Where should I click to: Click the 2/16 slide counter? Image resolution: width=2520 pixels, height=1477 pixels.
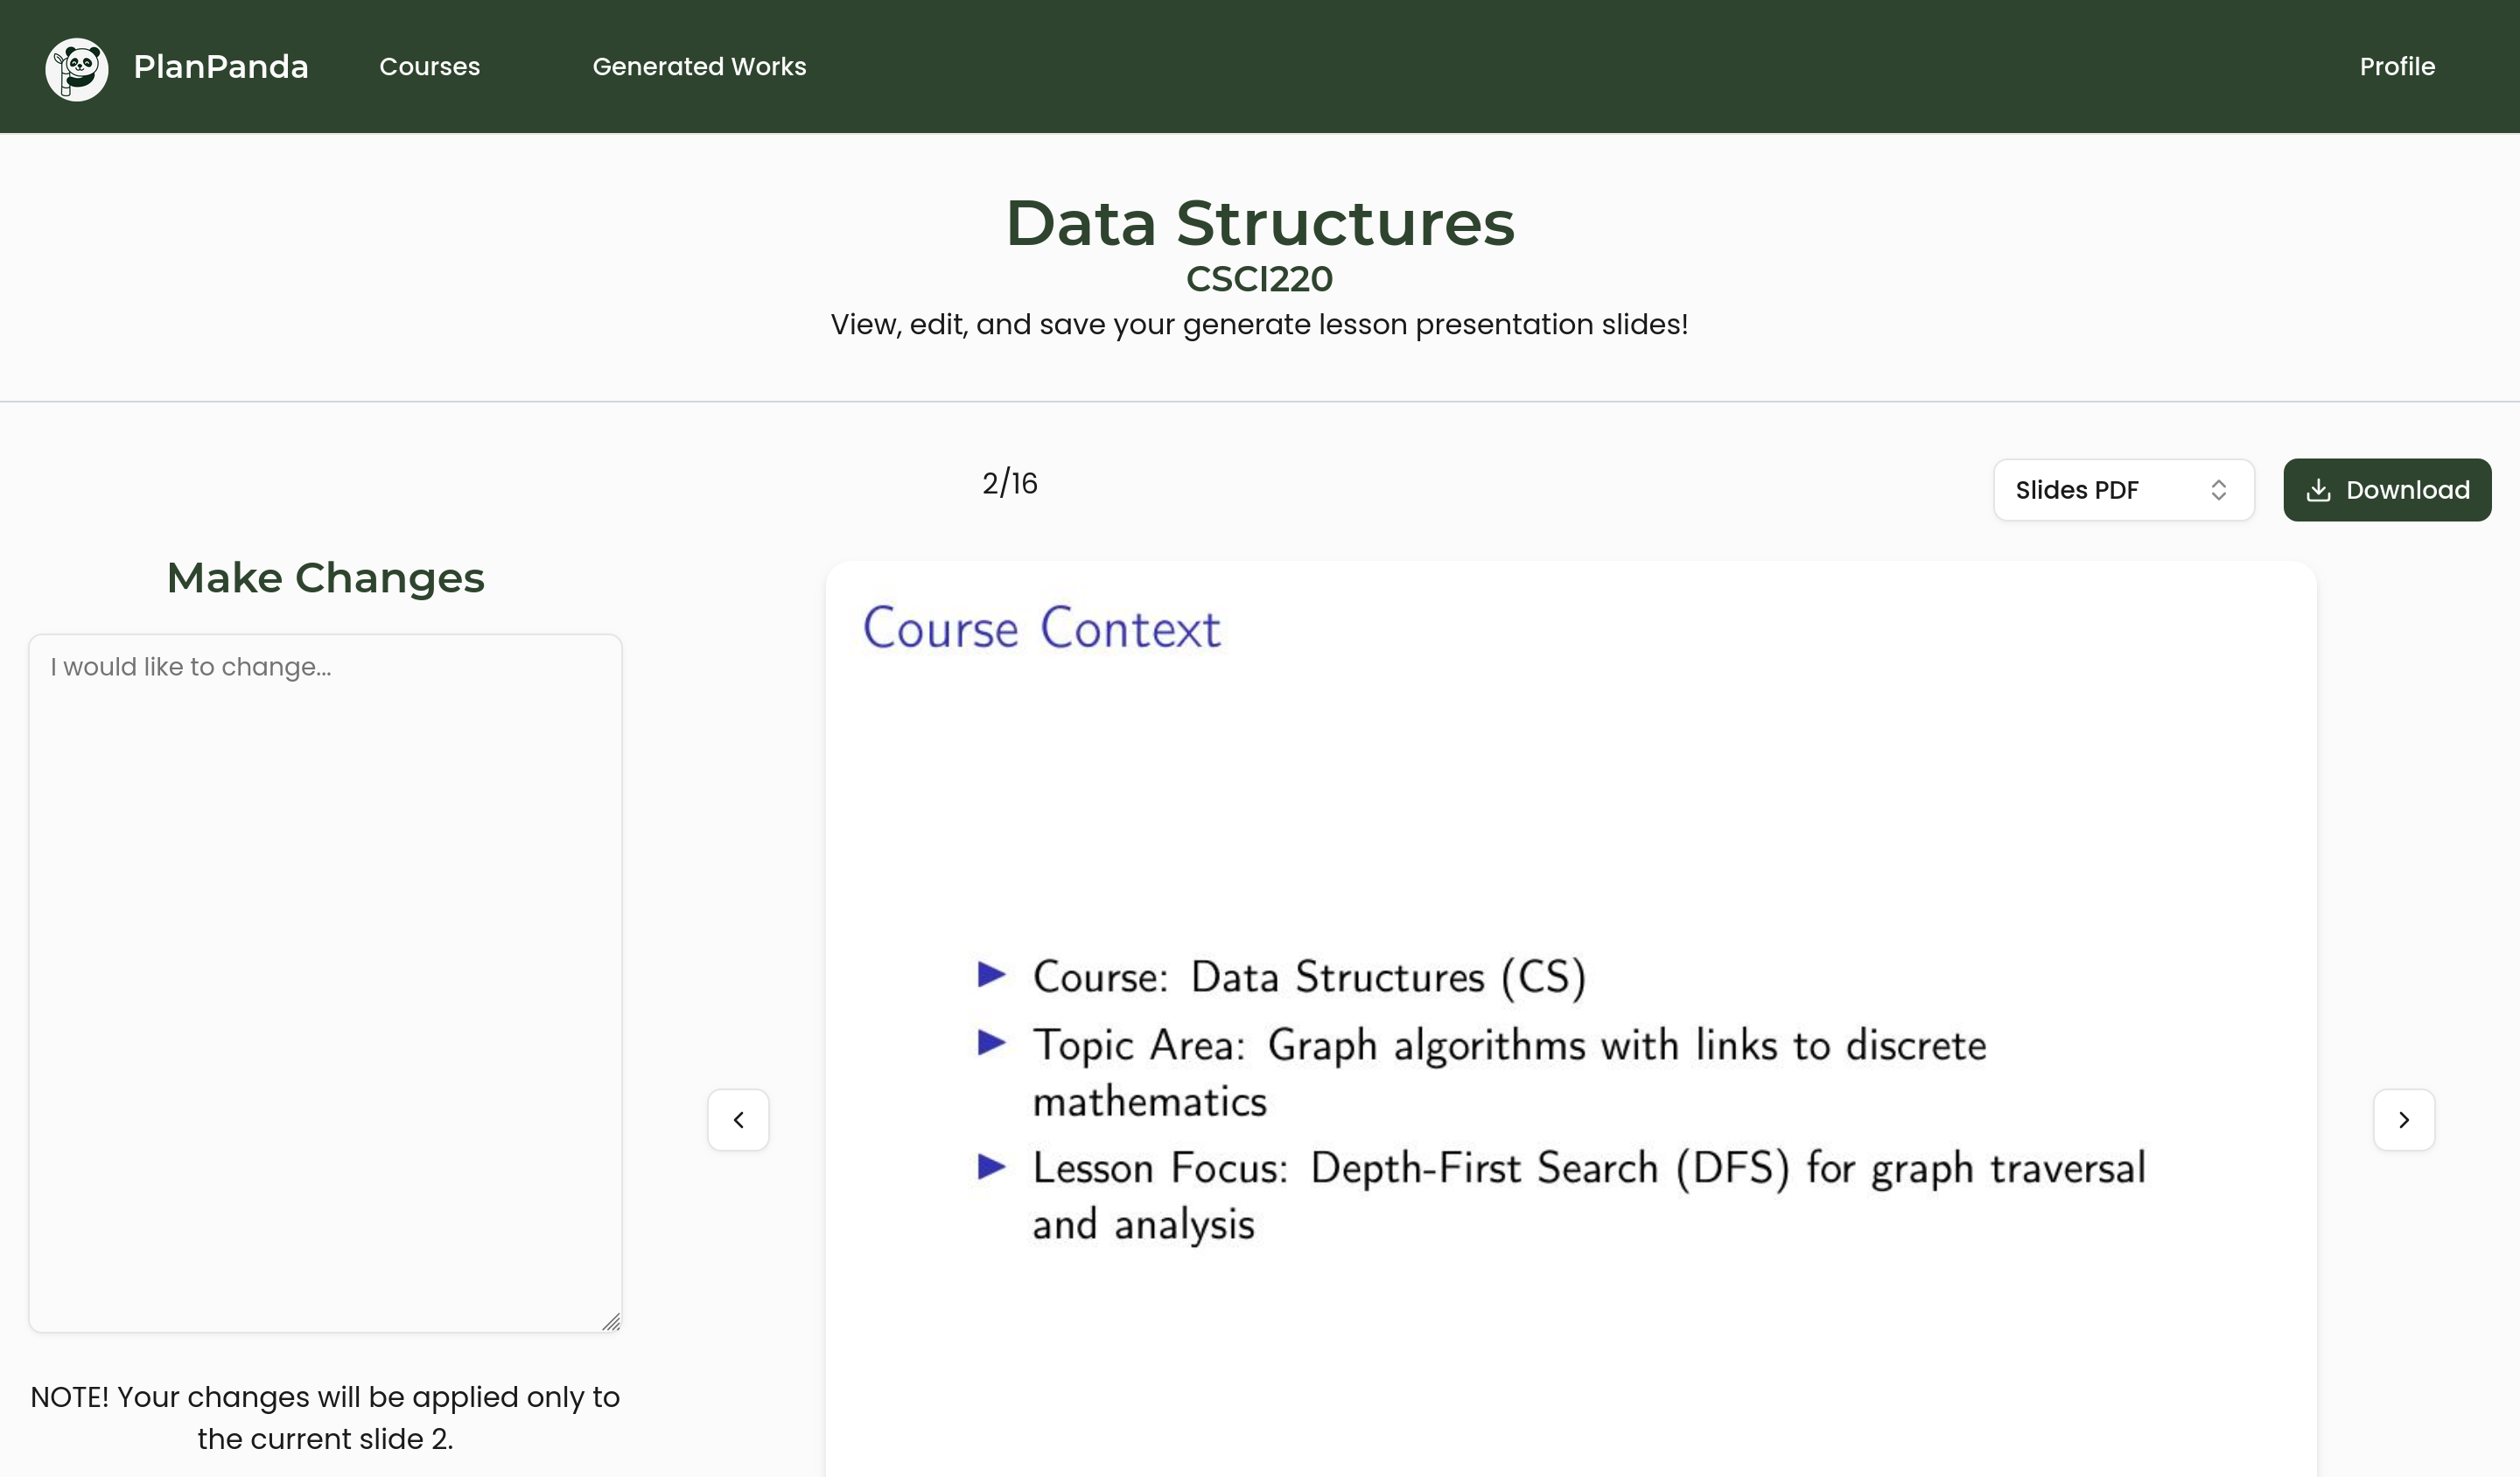click(x=1009, y=484)
